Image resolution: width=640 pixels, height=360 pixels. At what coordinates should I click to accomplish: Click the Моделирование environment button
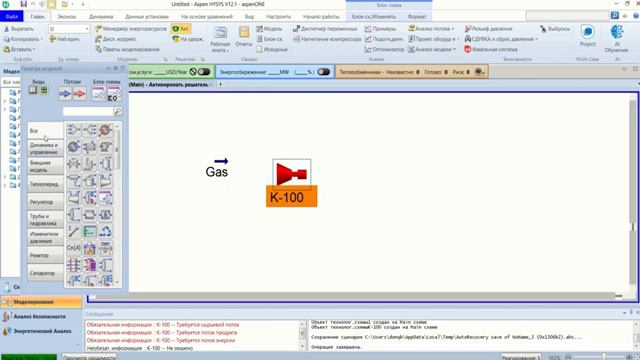point(41,302)
